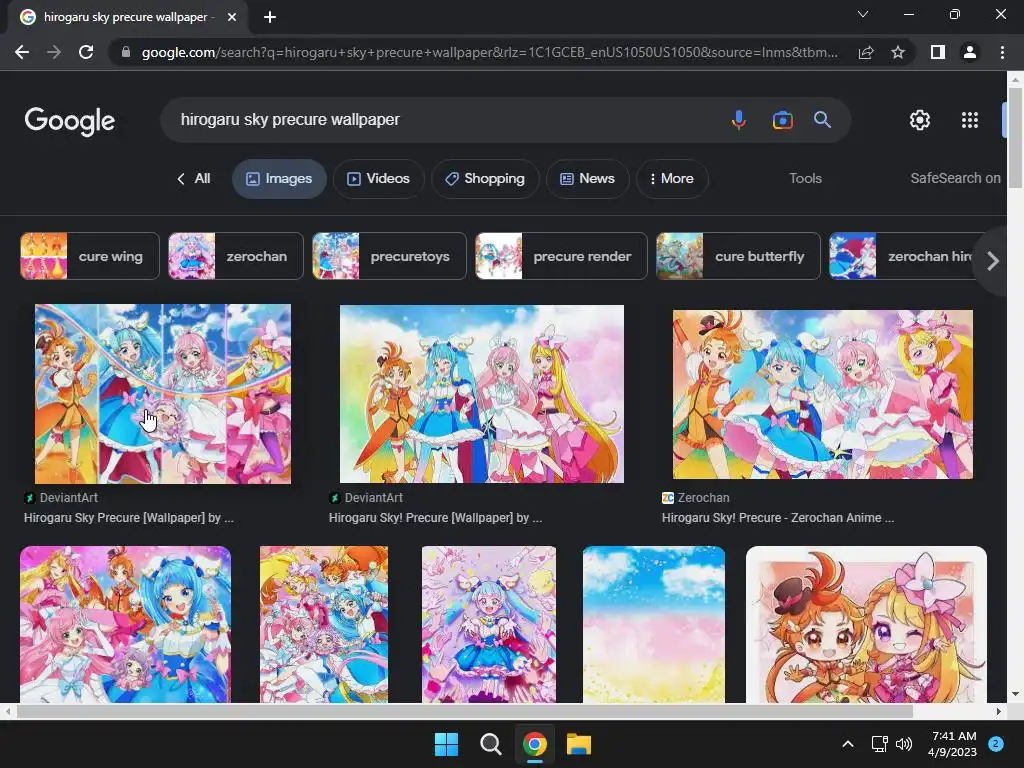Switch to the News tab
Image resolution: width=1024 pixels, height=768 pixels.
pos(588,179)
